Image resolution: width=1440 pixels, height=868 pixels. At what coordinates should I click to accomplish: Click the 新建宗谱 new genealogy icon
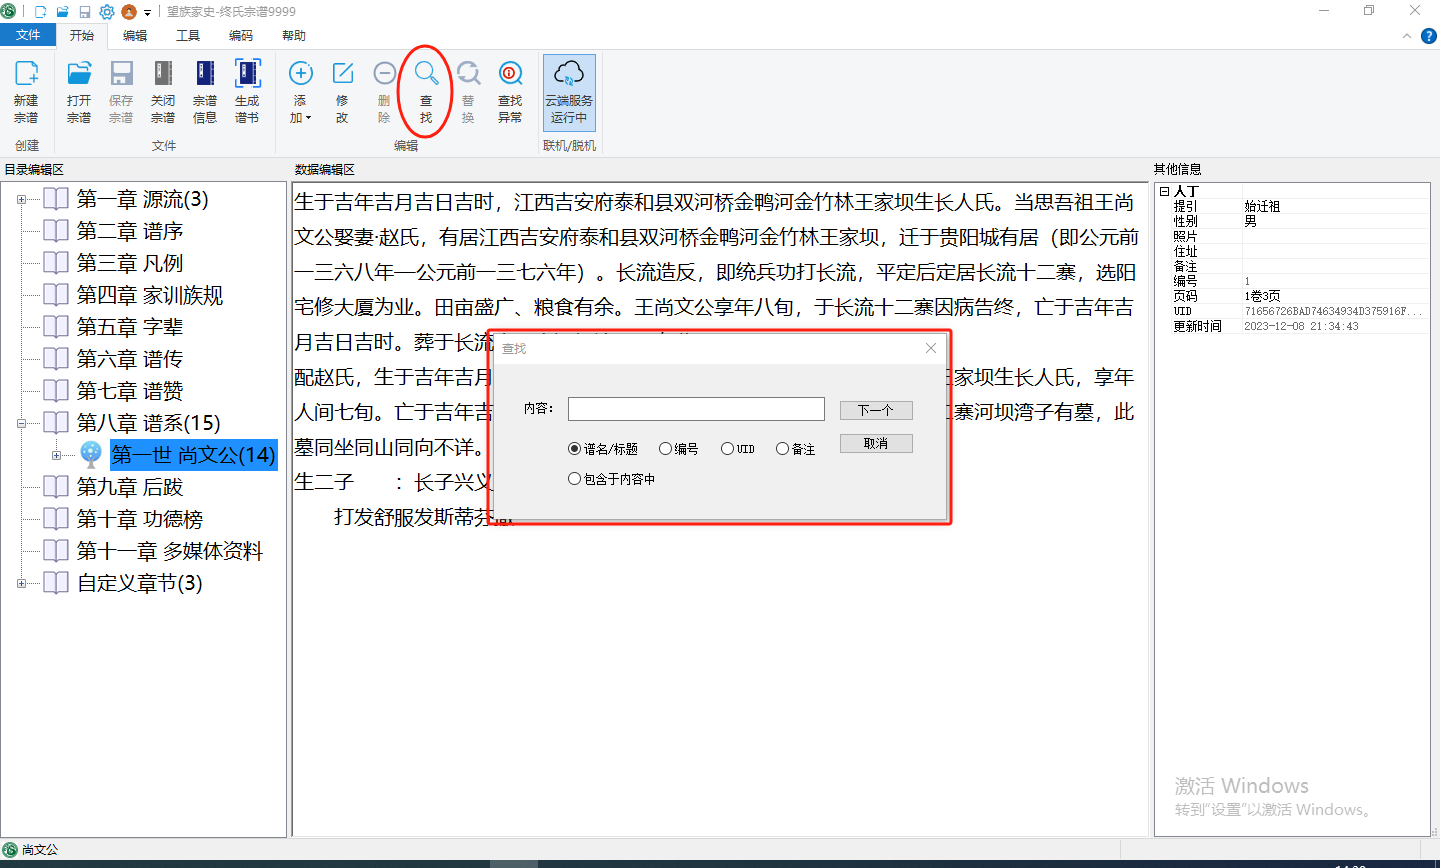tap(26, 90)
